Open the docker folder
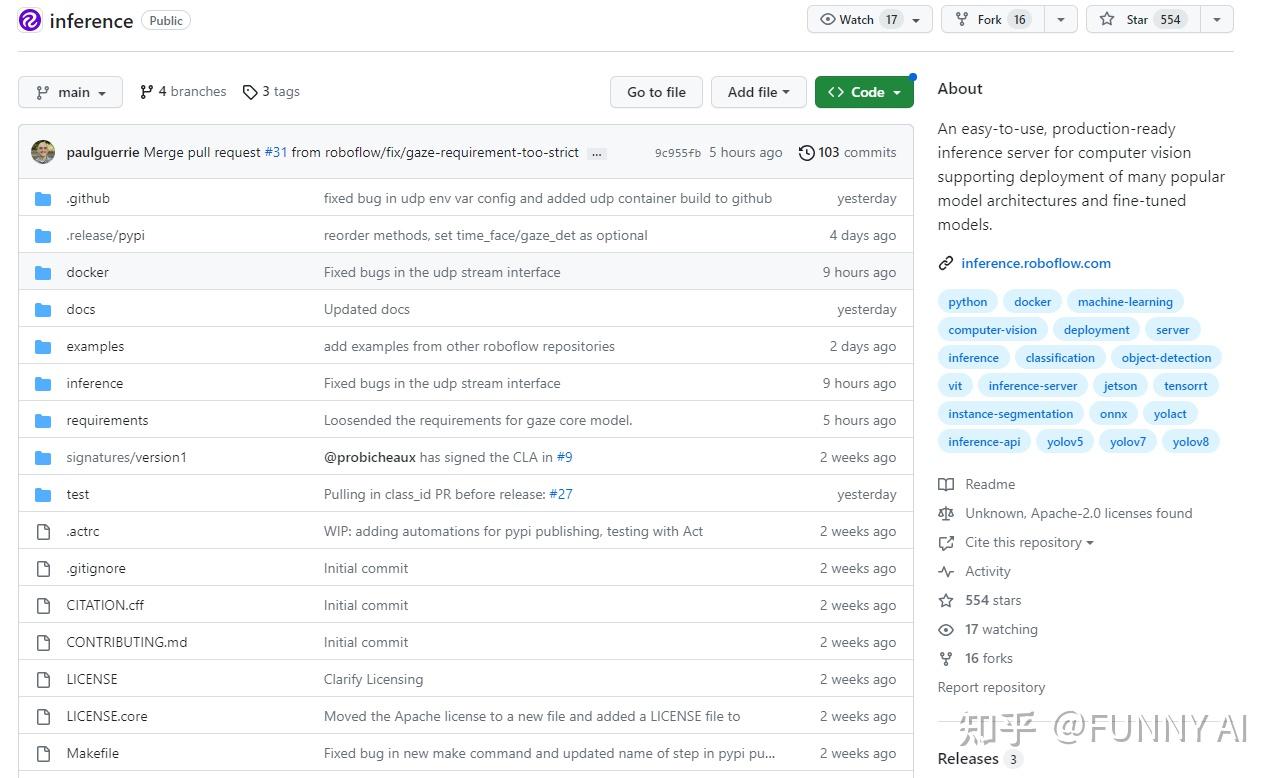 pyautogui.click(x=88, y=272)
